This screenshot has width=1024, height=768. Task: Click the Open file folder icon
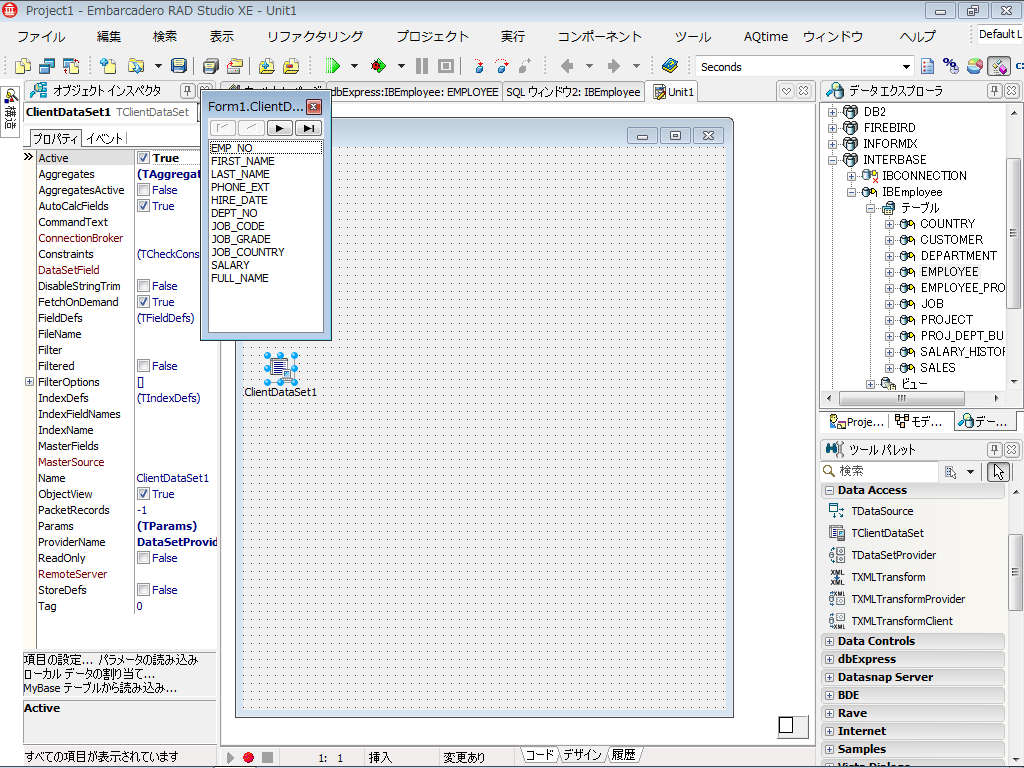point(136,66)
